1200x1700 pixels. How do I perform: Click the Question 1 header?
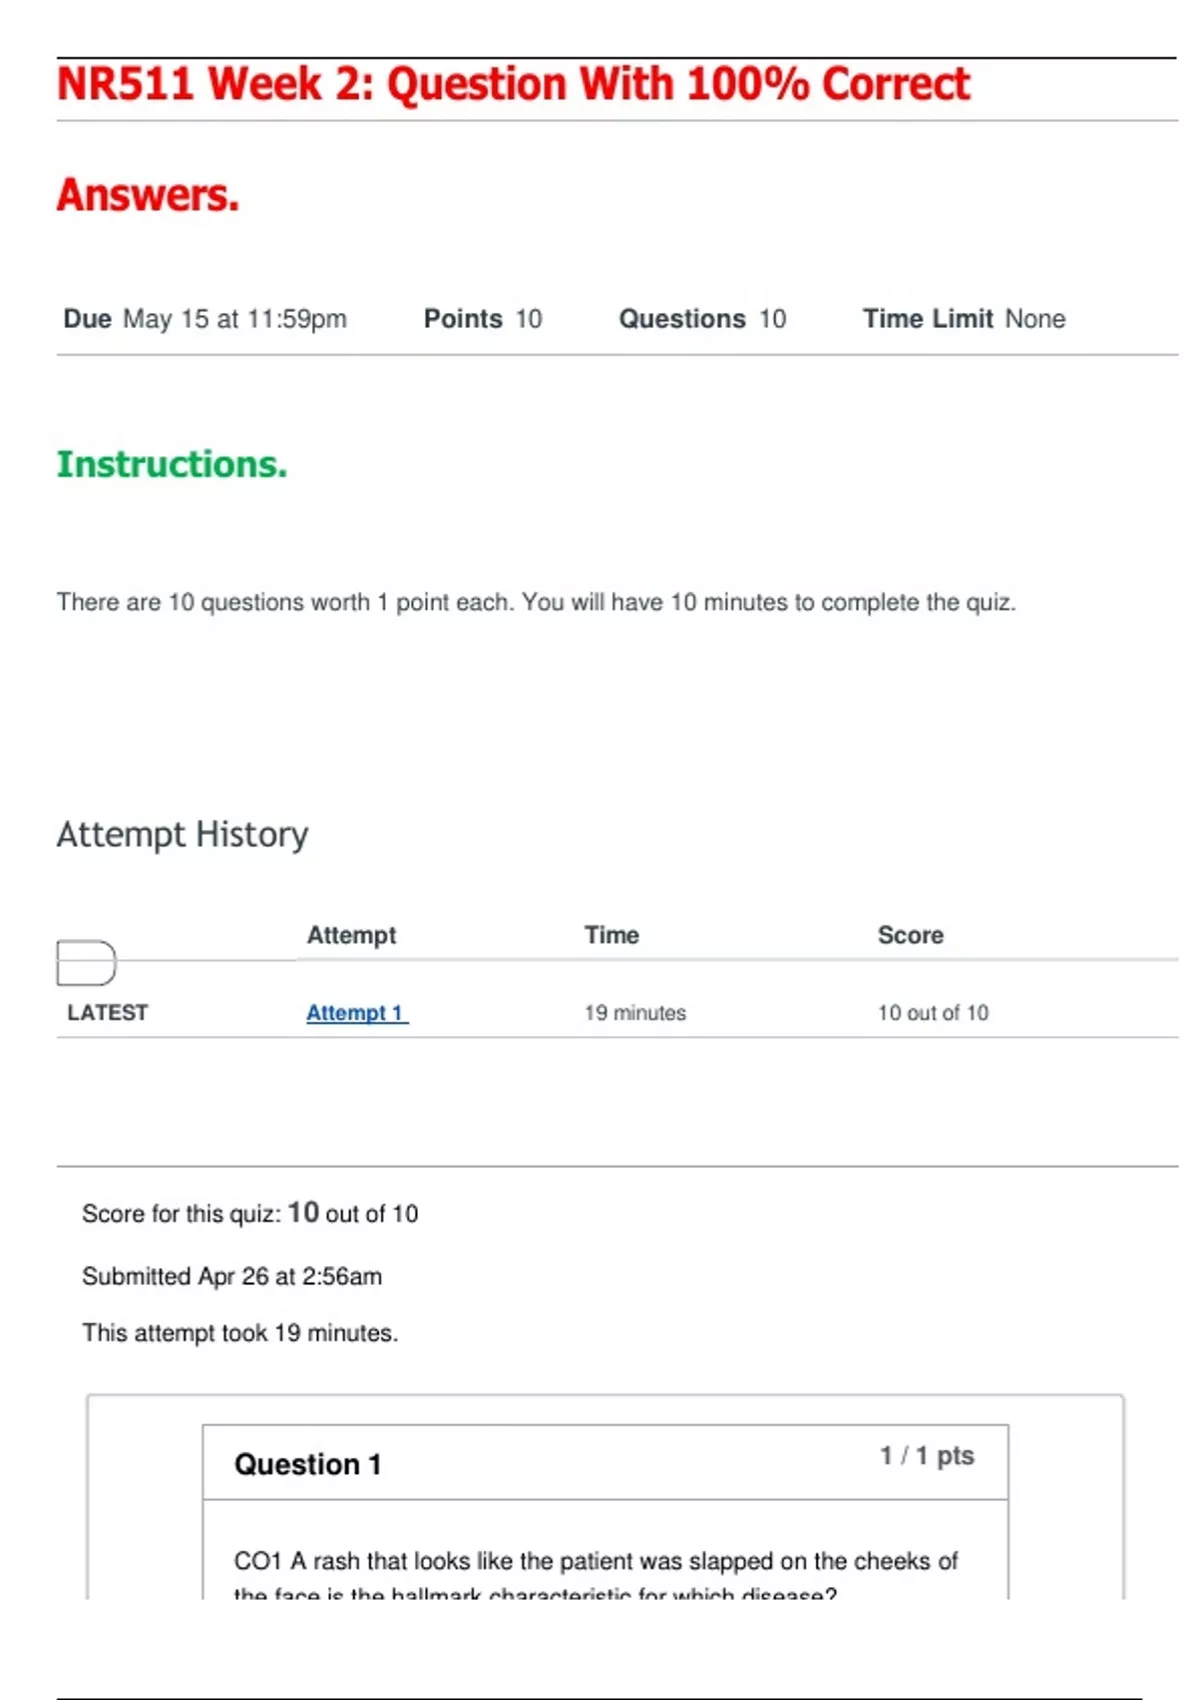308,1464
